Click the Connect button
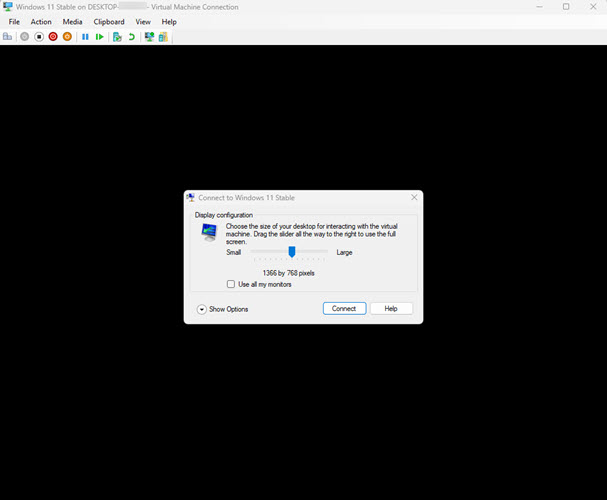The width and height of the screenshot is (607, 500). point(344,308)
